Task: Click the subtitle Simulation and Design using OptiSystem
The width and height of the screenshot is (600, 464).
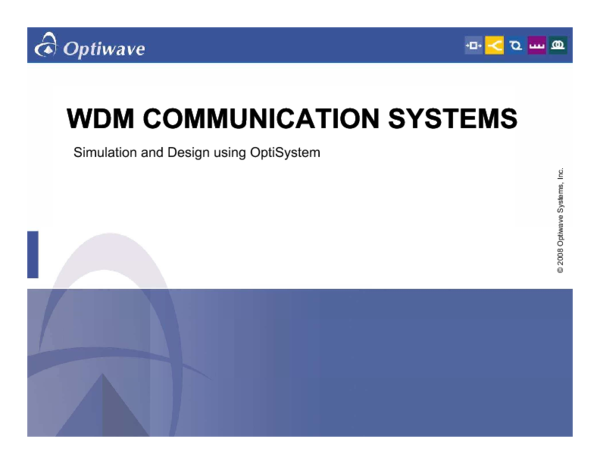Action: pyautogui.click(x=197, y=153)
